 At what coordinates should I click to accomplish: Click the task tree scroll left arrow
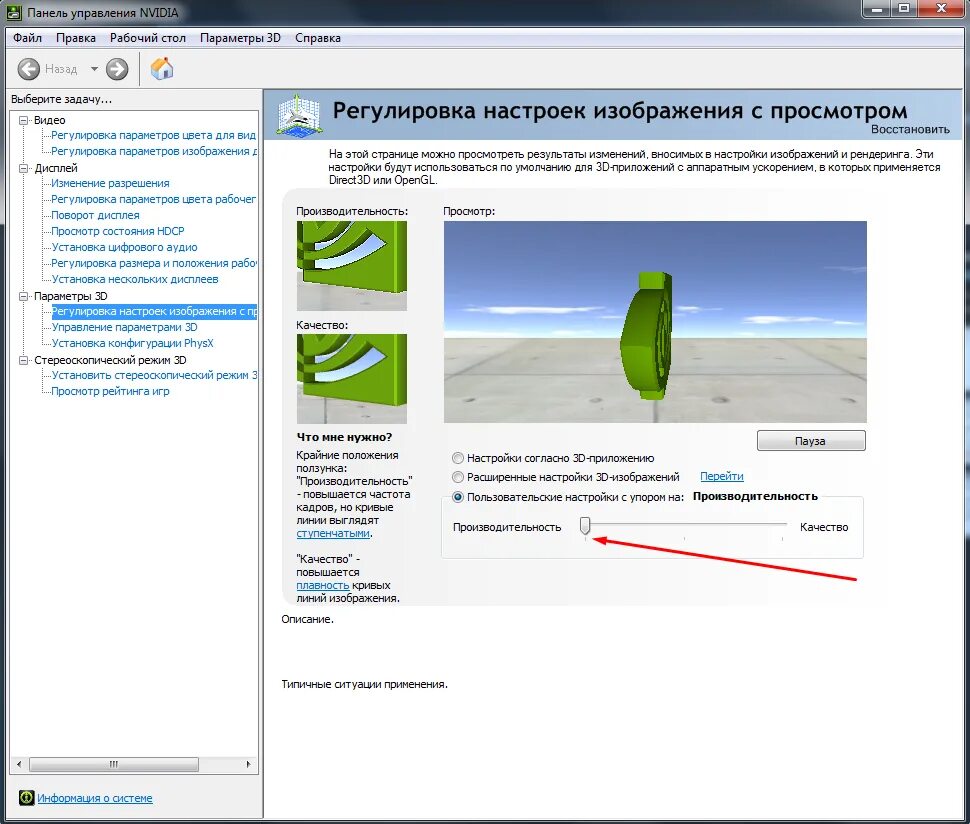(19, 764)
